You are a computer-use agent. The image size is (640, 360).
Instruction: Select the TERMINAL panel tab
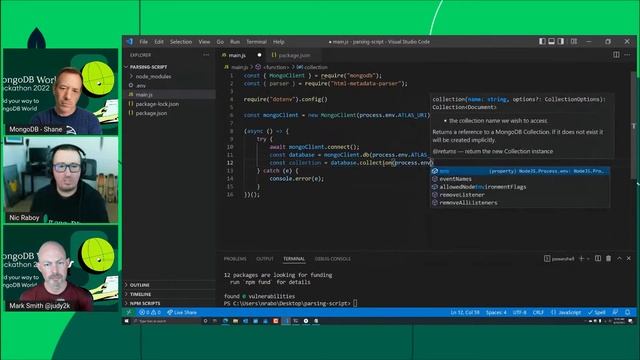pyautogui.click(x=294, y=259)
